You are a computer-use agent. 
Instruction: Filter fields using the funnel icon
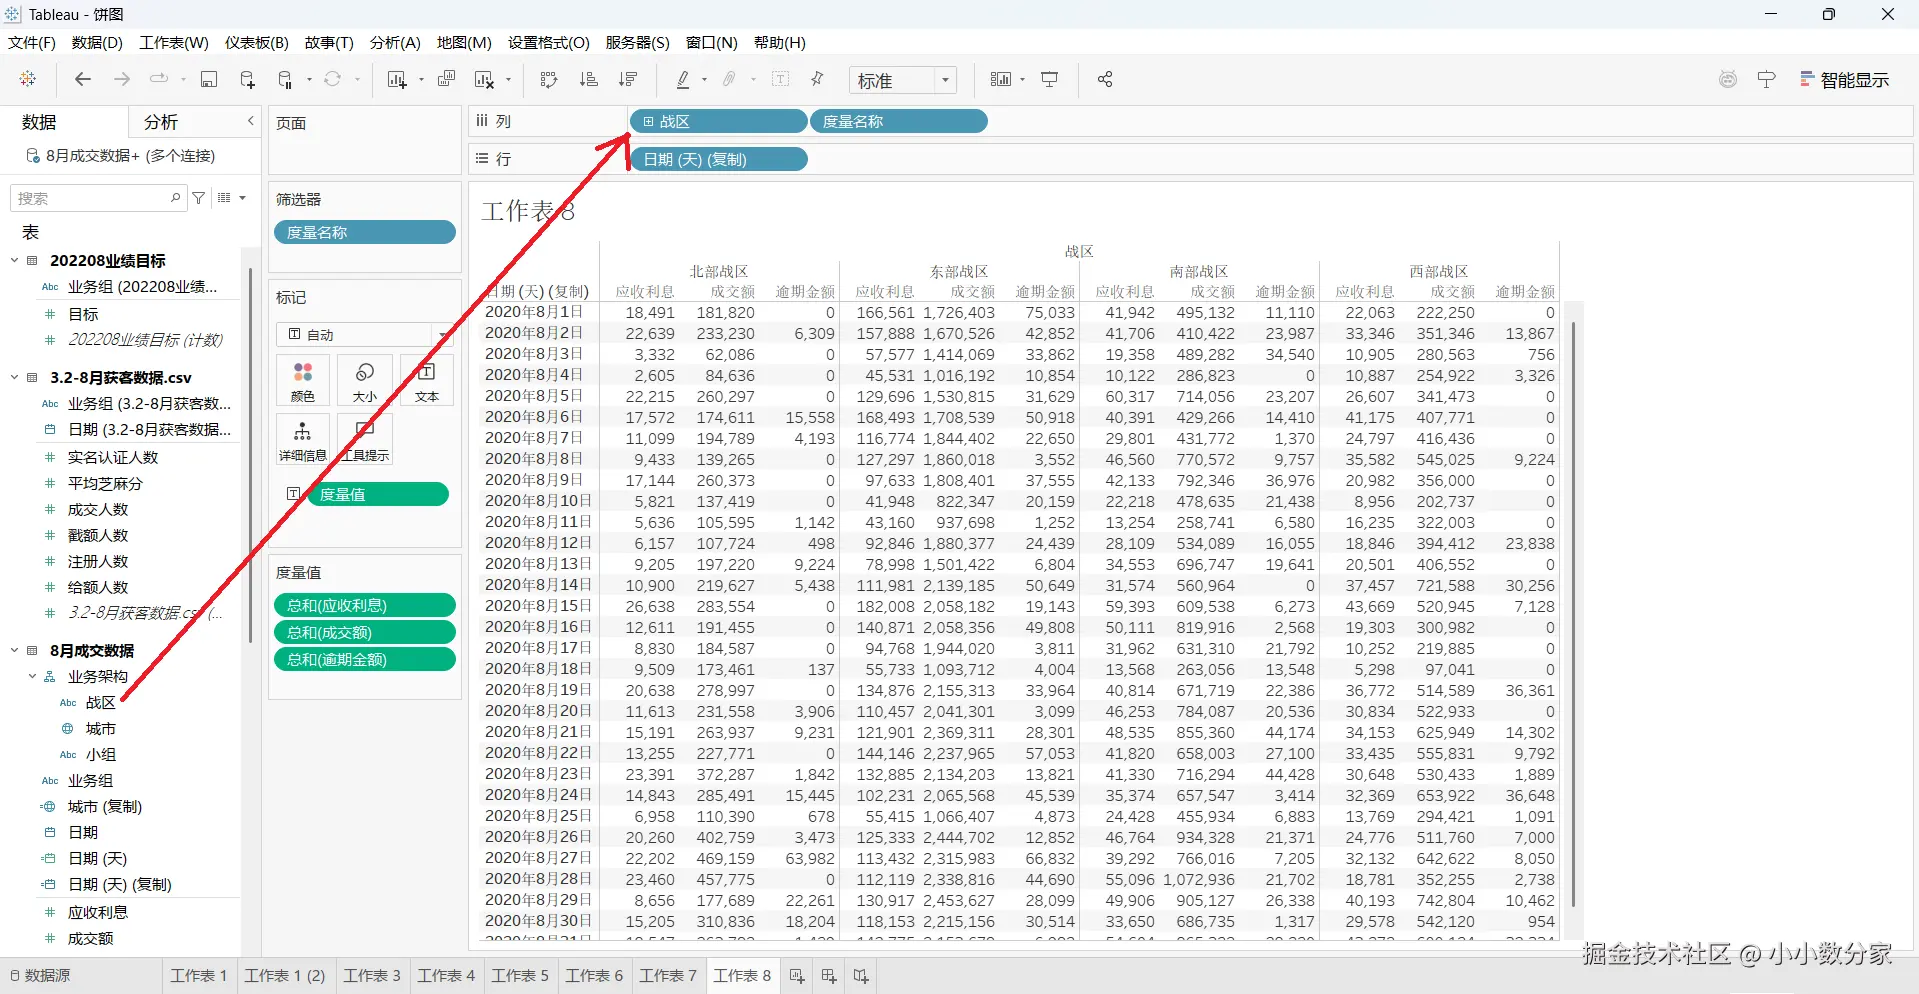point(199,198)
